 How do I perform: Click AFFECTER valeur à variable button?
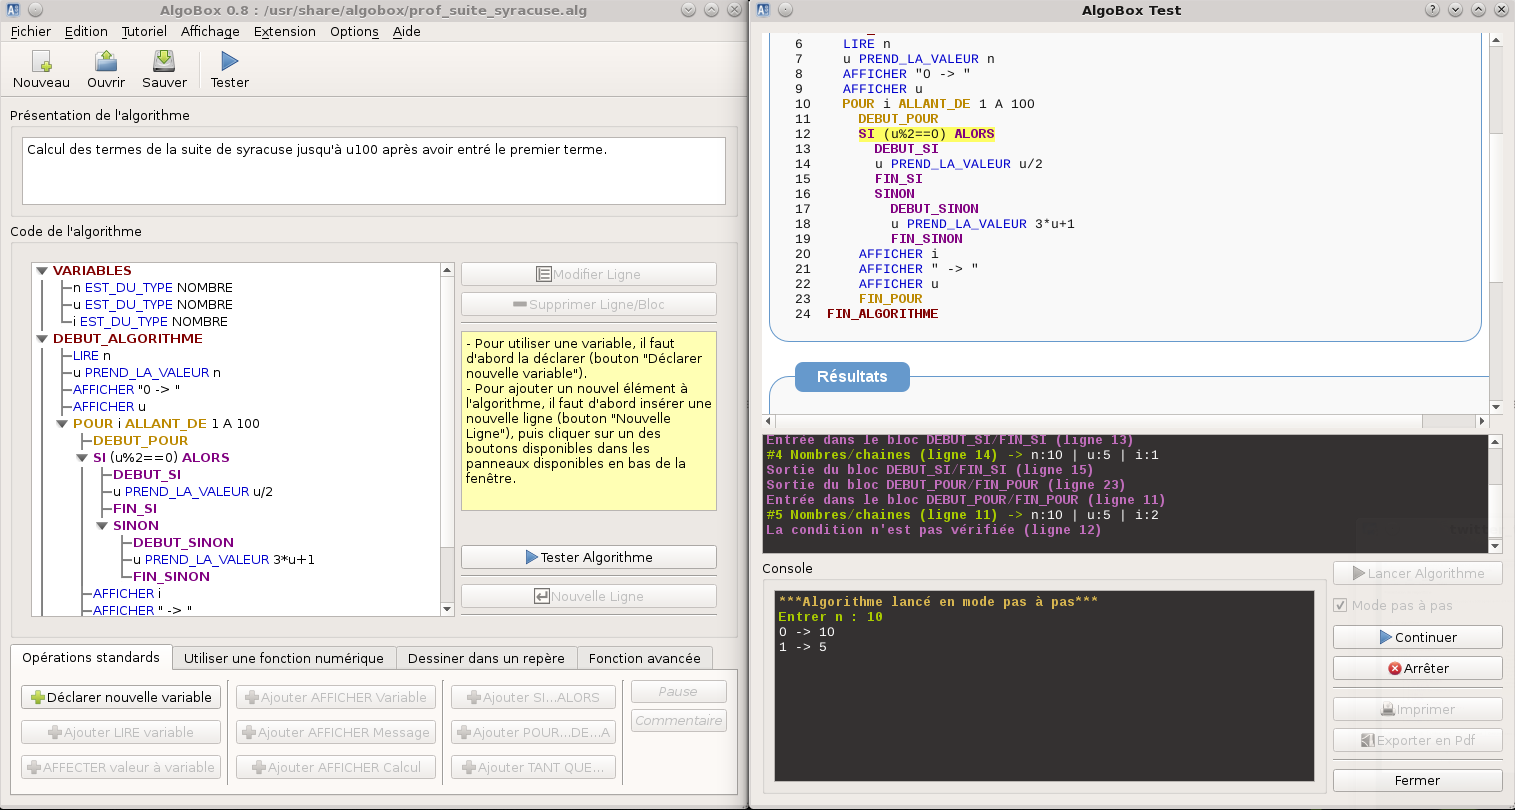(x=121, y=767)
